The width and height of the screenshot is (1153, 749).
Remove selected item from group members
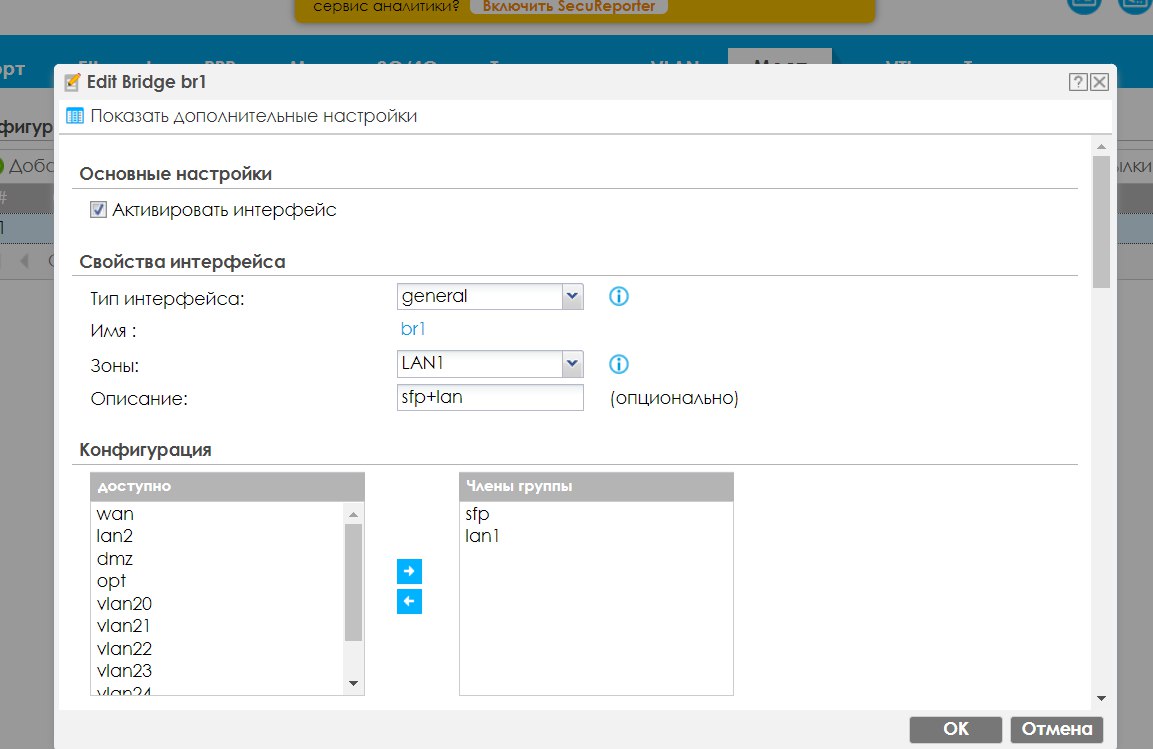tap(410, 601)
